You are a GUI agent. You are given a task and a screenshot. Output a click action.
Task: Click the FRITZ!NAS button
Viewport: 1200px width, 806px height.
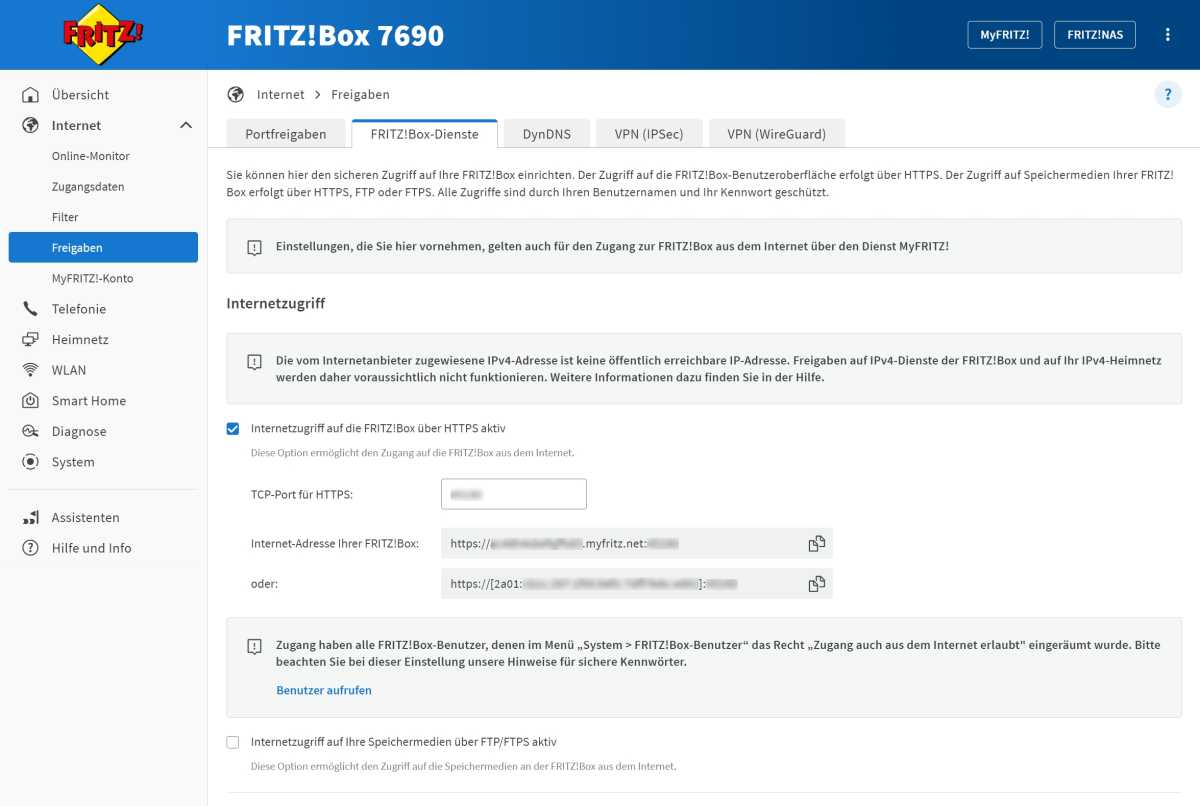(1095, 35)
